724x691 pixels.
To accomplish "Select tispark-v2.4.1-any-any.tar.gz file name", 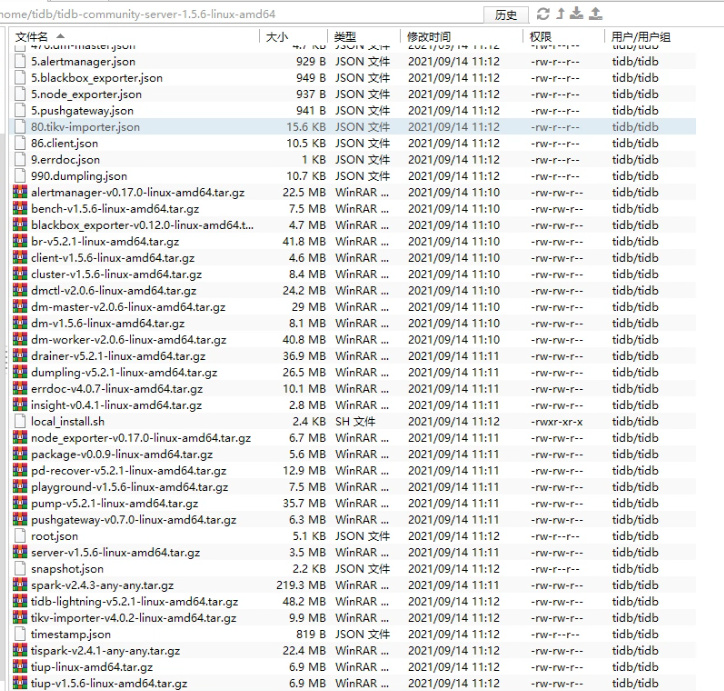I will tap(106, 651).
